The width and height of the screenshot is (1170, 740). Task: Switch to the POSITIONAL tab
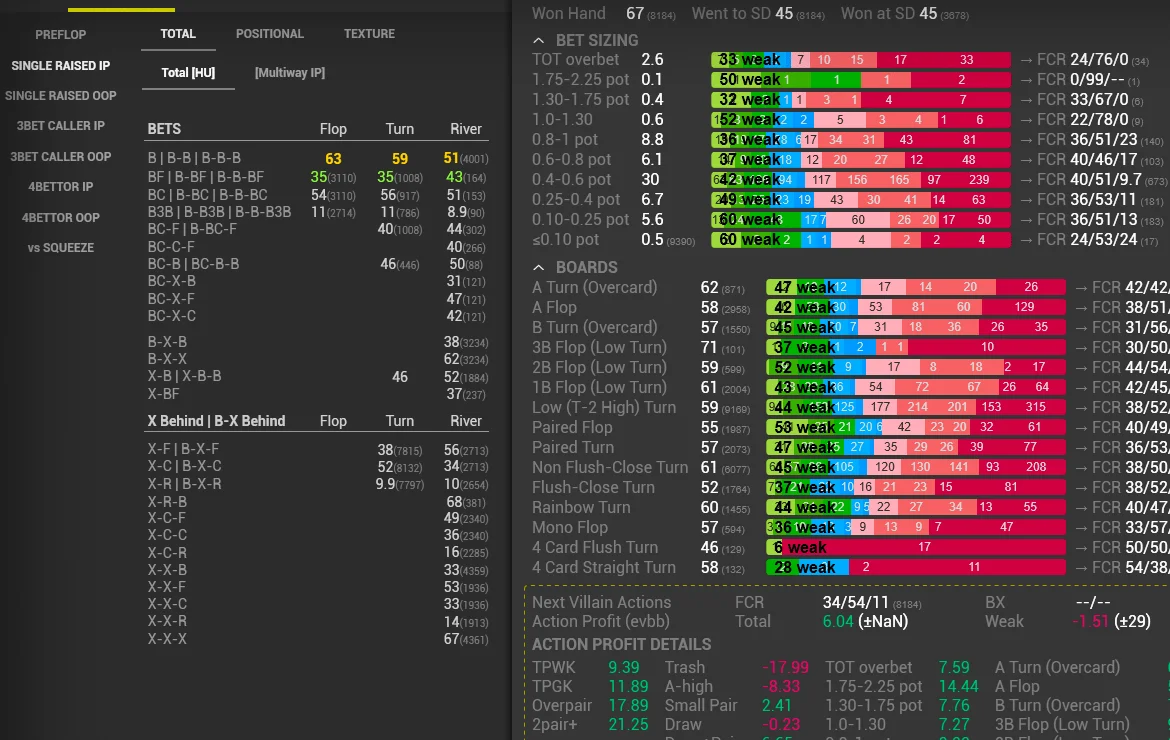(269, 34)
